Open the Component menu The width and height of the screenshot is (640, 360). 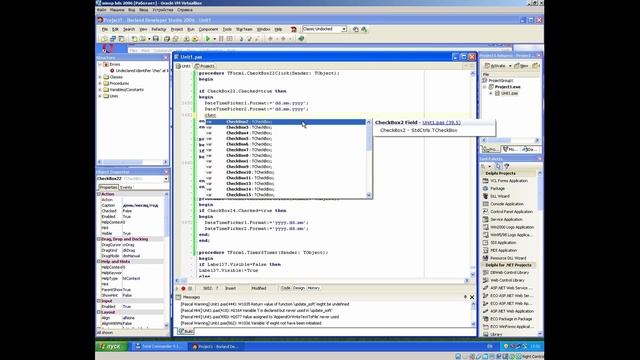coord(208,29)
